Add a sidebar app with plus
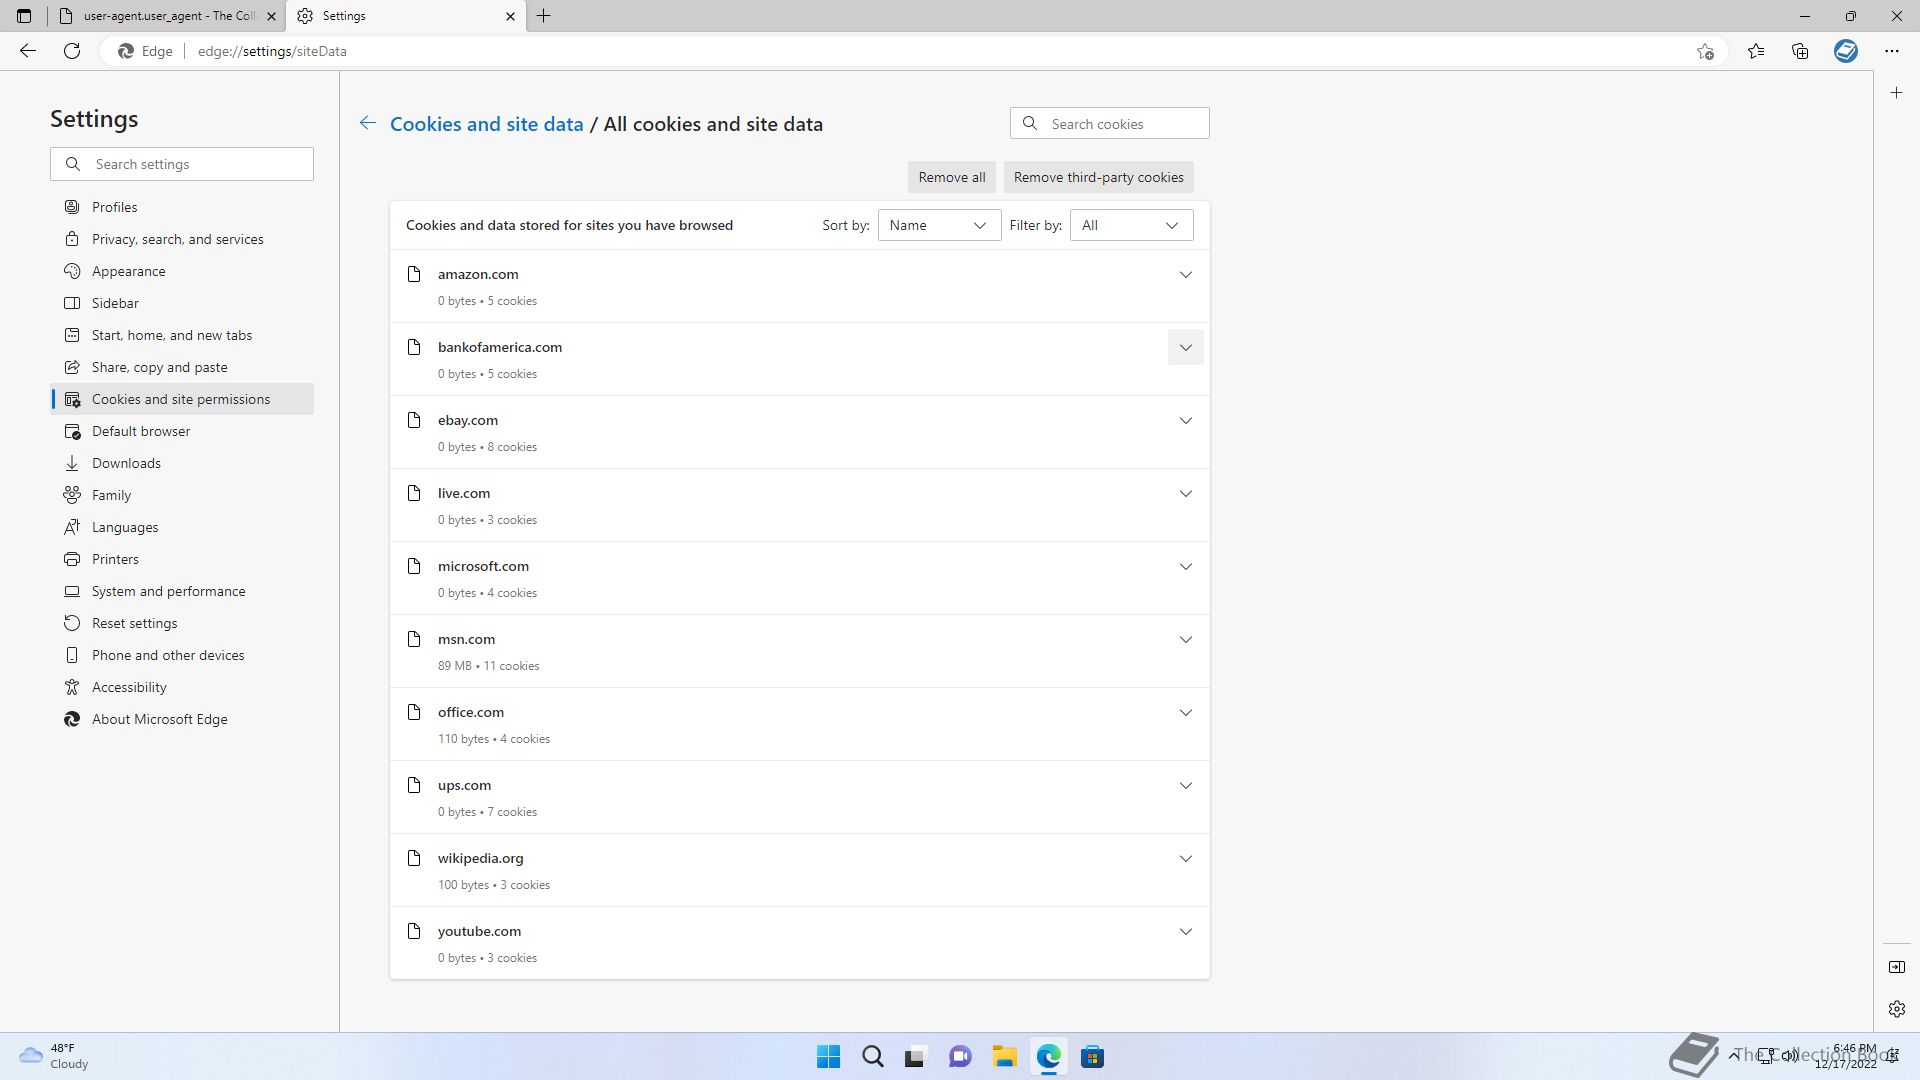The height and width of the screenshot is (1080, 1920). pos(1896,93)
